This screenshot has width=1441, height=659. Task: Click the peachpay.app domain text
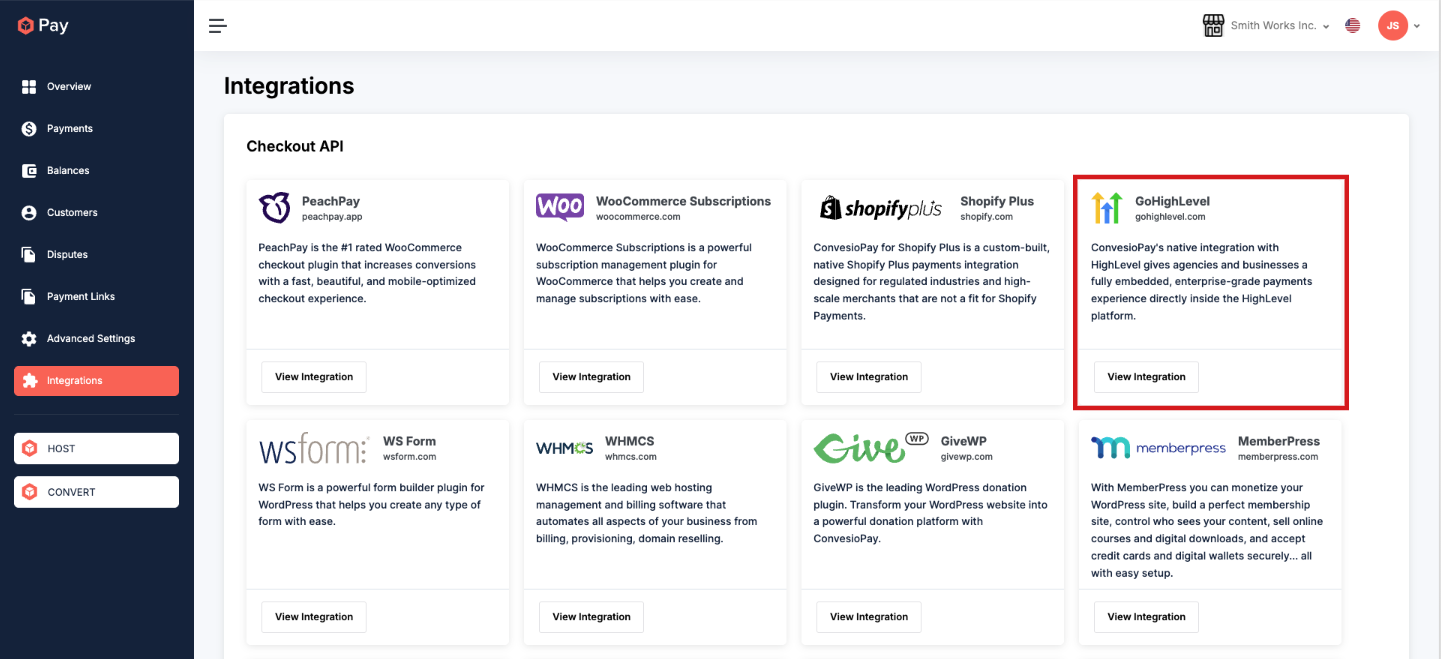(332, 217)
